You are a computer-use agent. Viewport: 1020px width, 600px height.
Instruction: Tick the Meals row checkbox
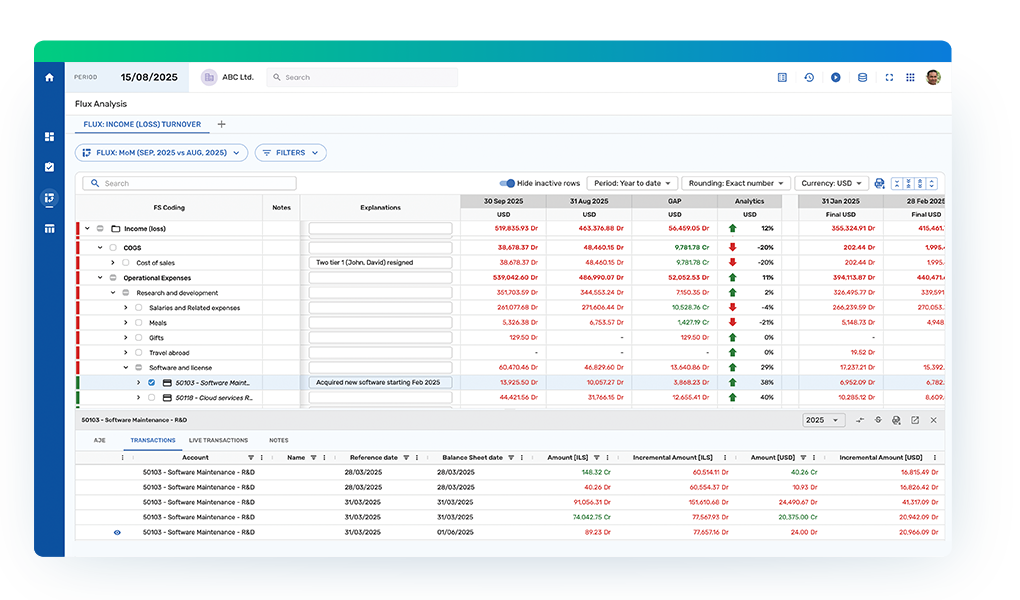138,323
